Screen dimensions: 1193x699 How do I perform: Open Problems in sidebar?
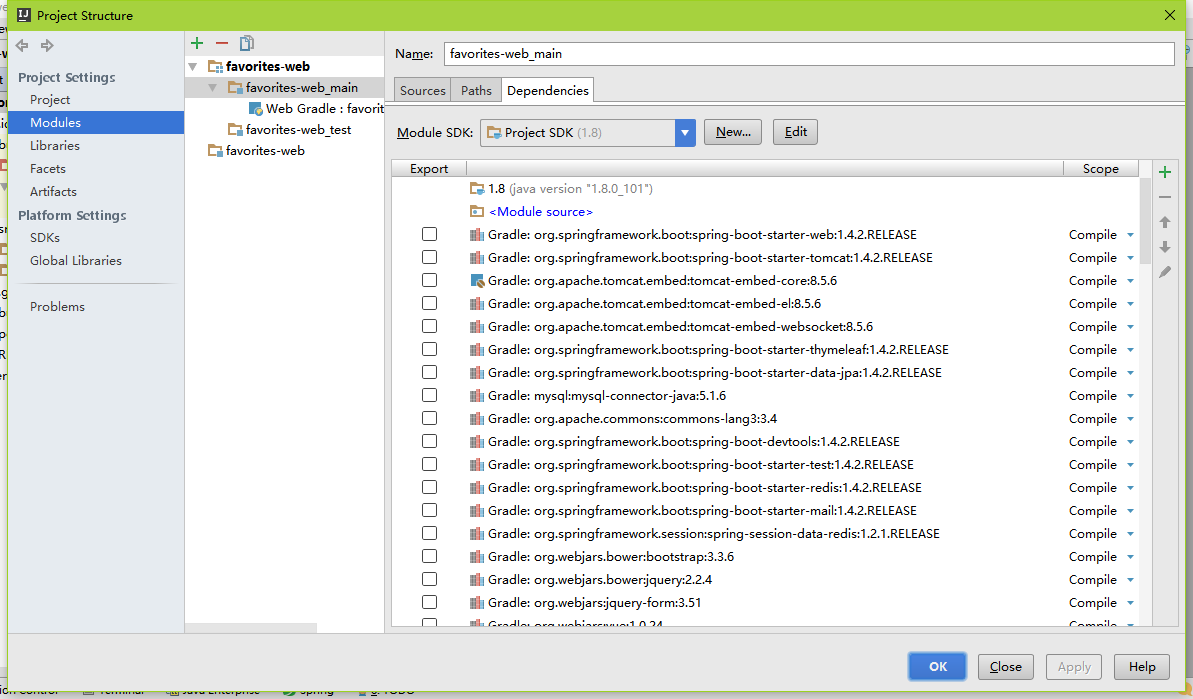pyautogui.click(x=57, y=307)
